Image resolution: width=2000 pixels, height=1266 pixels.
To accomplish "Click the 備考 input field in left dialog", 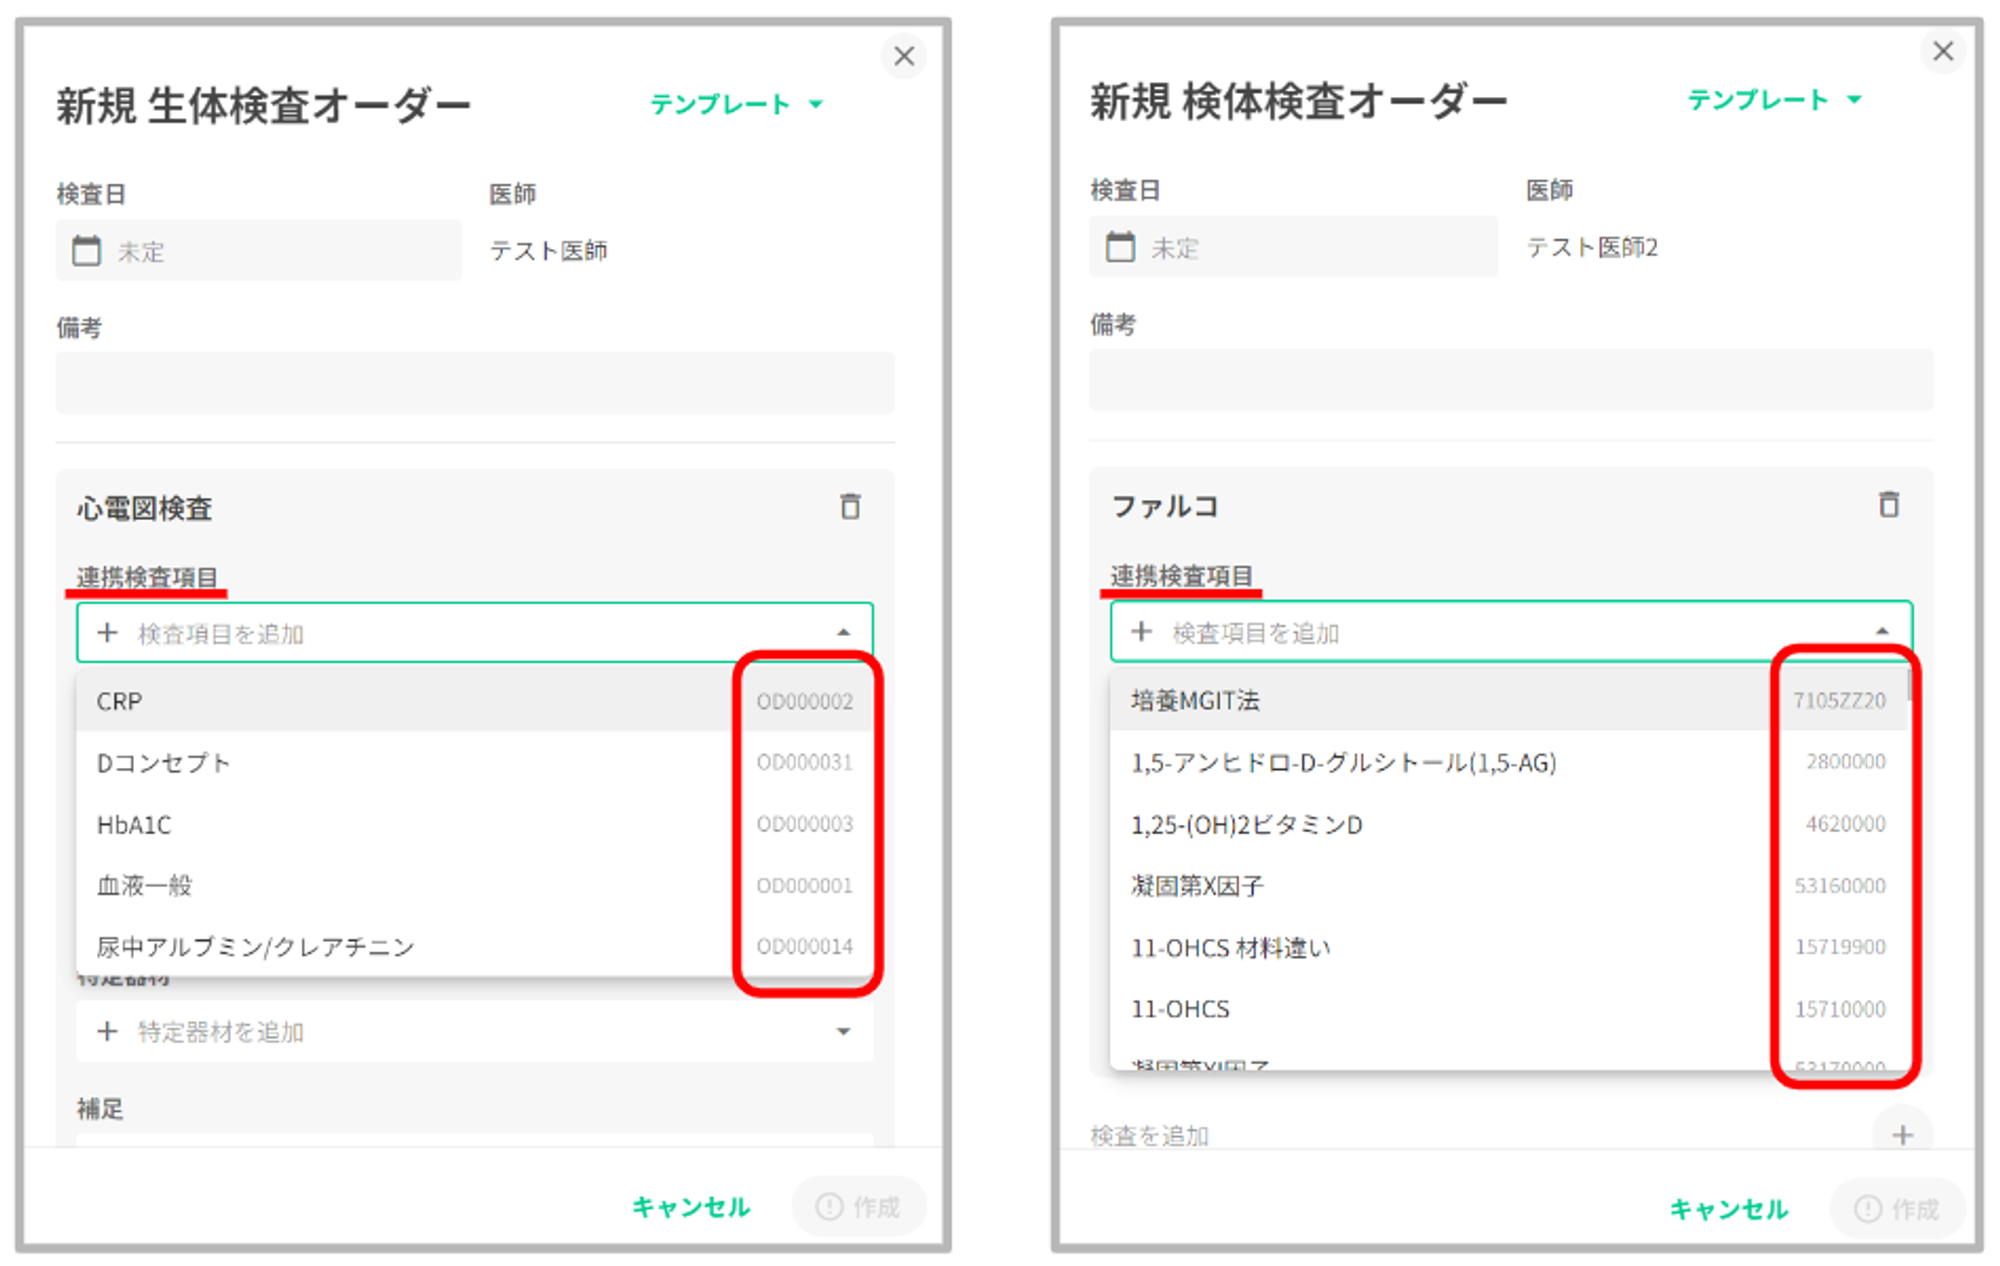I will pos(474,382).
